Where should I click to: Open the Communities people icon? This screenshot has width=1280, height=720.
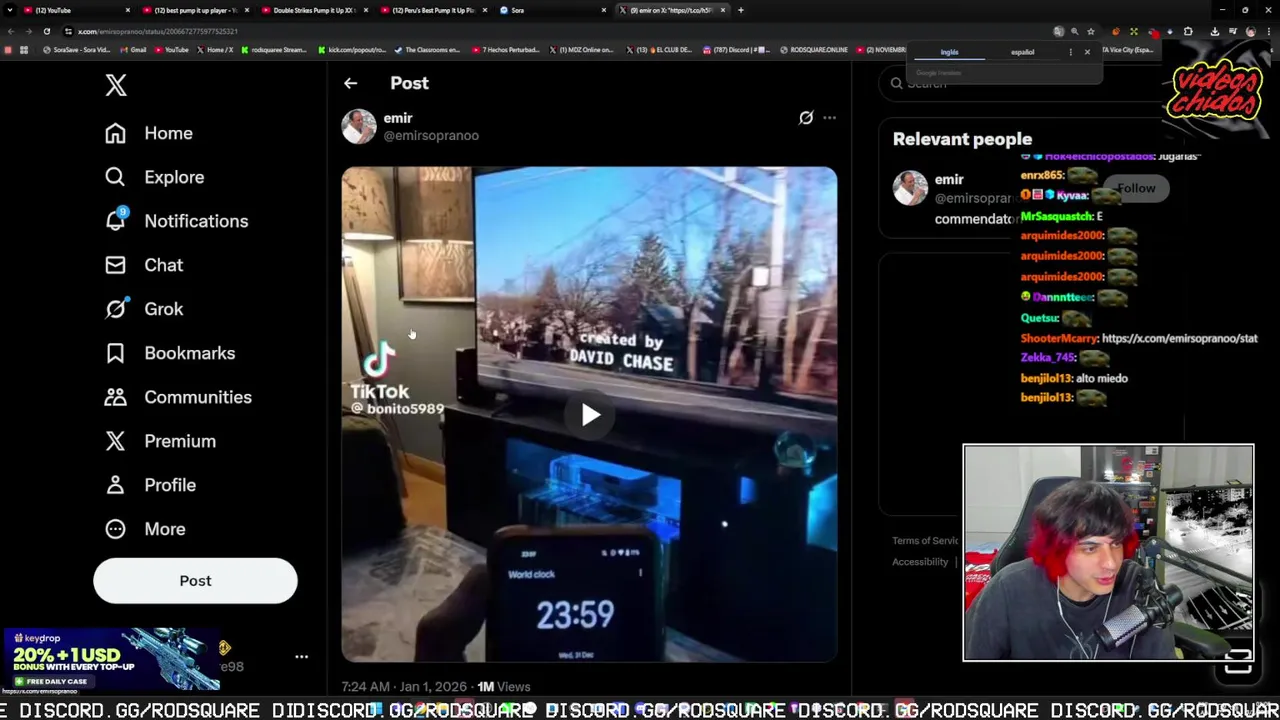click(x=115, y=397)
